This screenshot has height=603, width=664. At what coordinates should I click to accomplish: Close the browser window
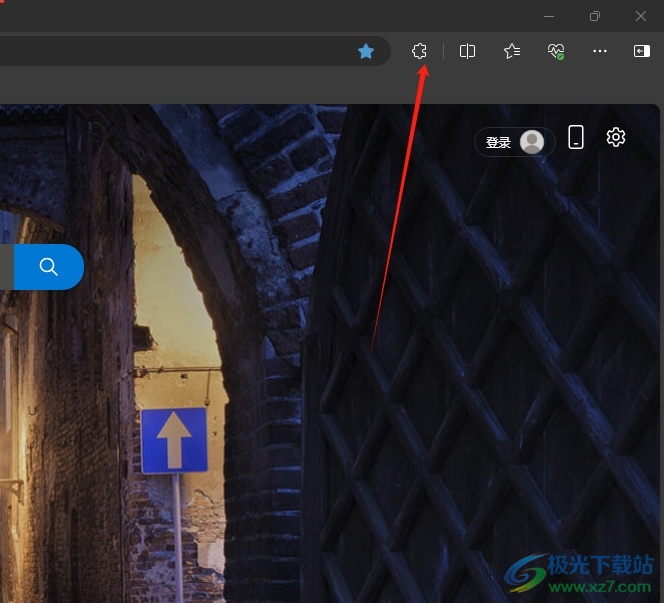(641, 17)
